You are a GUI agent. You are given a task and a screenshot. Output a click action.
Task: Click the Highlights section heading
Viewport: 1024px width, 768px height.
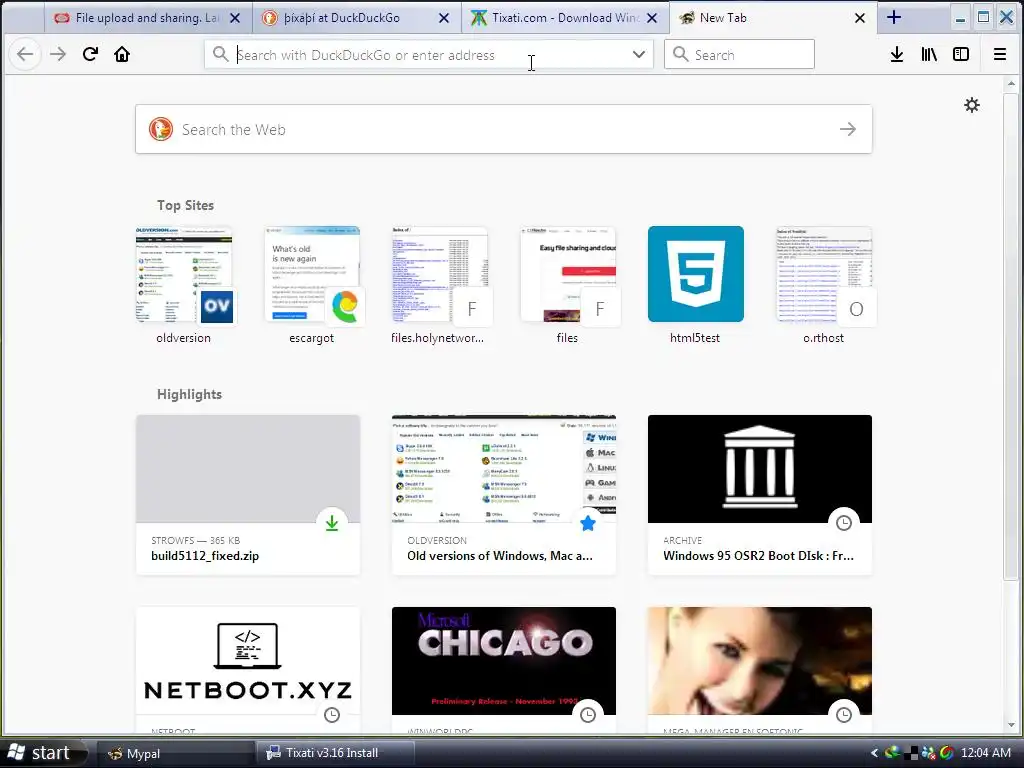[189, 394]
